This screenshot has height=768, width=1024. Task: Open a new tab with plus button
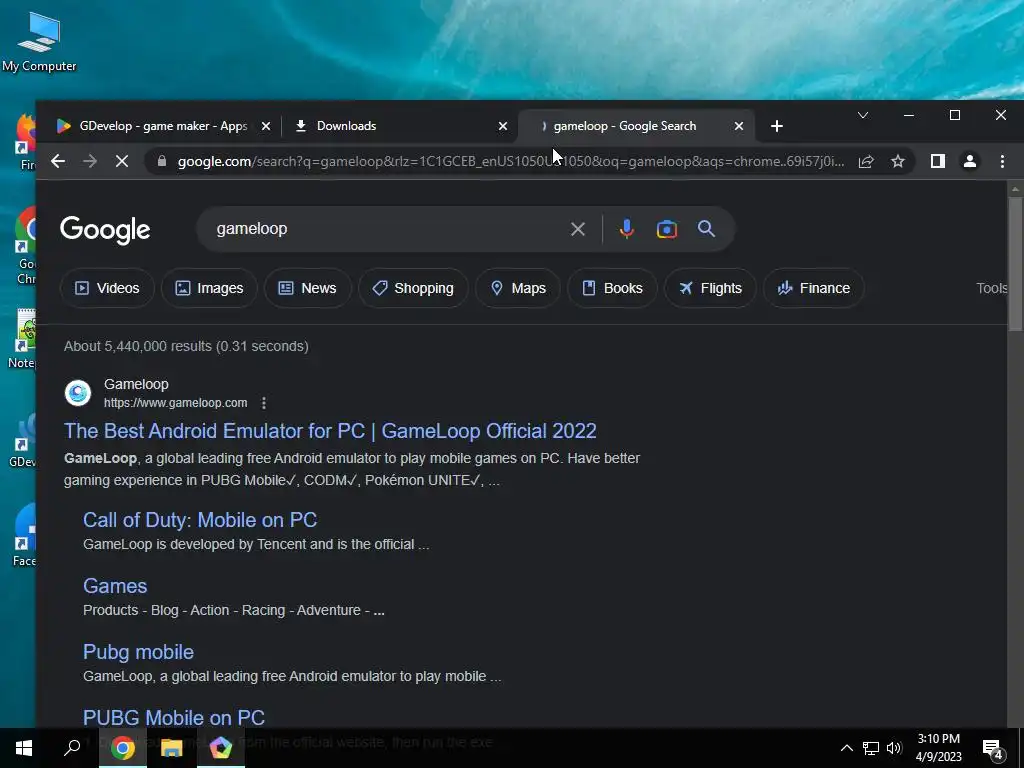[x=776, y=126]
